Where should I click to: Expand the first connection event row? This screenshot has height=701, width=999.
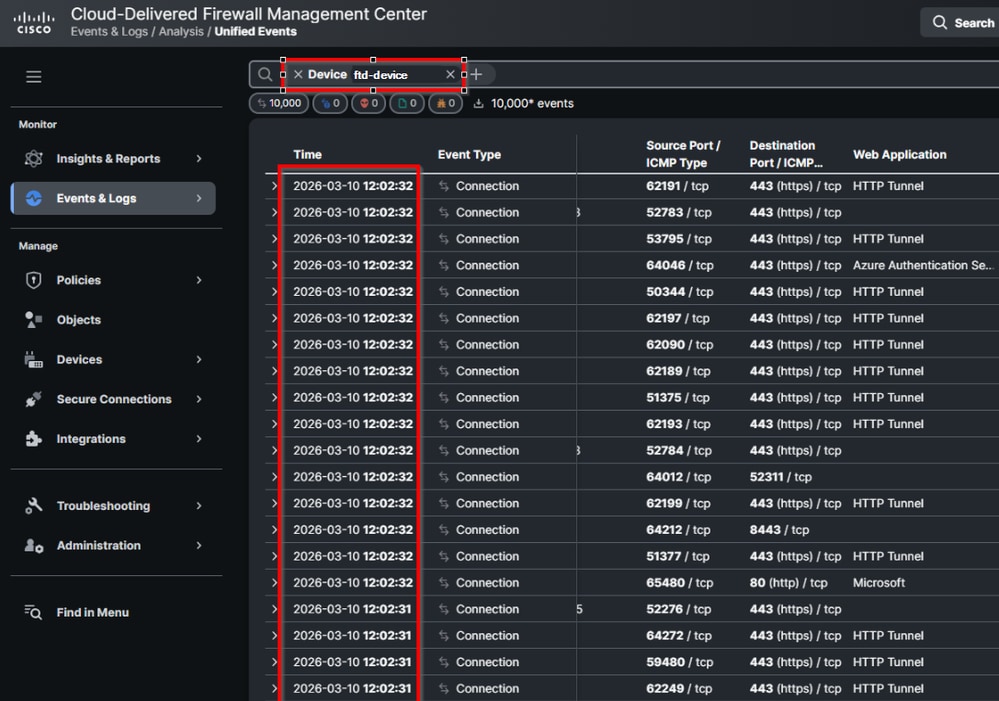tap(273, 185)
